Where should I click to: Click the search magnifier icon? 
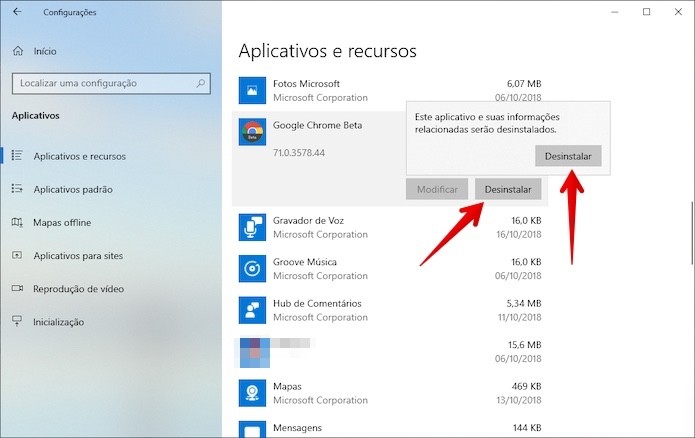tap(200, 83)
